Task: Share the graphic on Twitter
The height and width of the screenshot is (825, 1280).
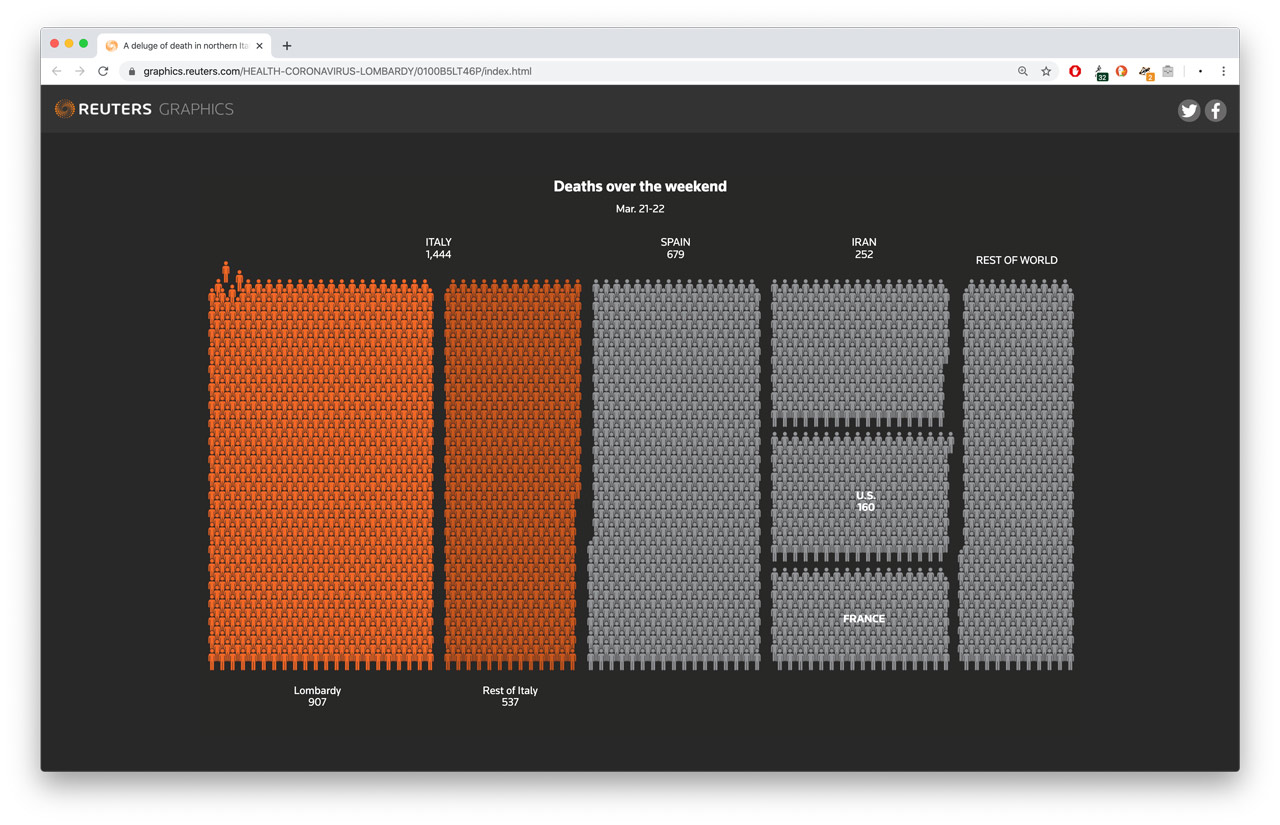Action: click(x=1188, y=111)
